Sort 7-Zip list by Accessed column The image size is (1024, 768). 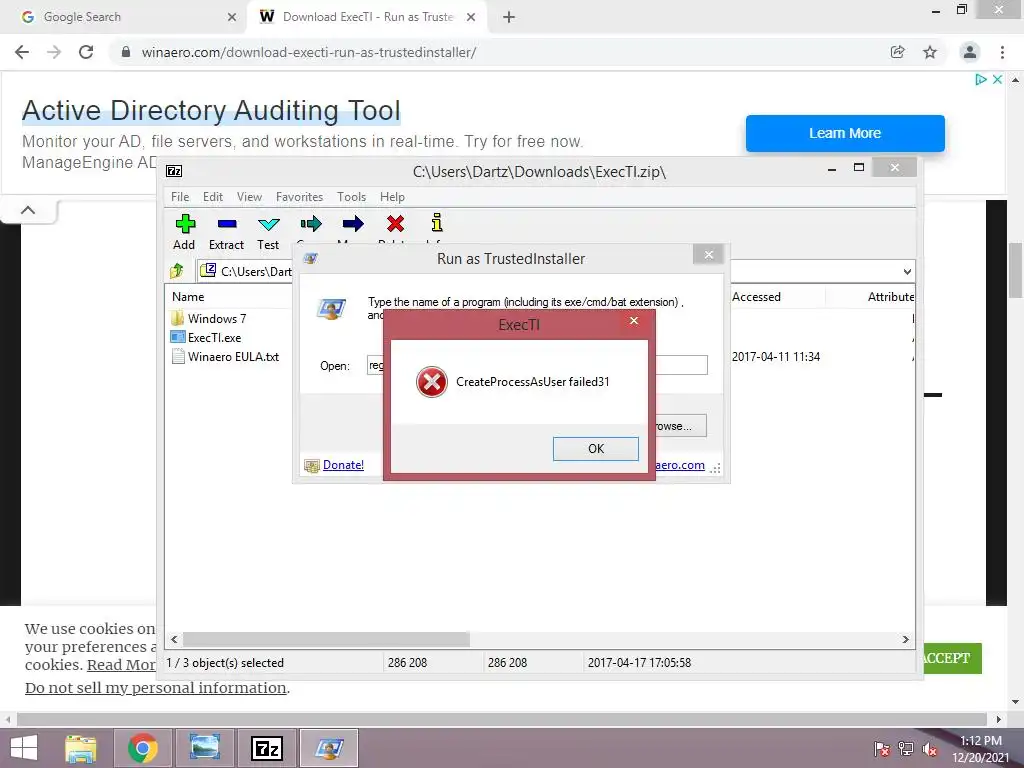pyautogui.click(x=756, y=296)
